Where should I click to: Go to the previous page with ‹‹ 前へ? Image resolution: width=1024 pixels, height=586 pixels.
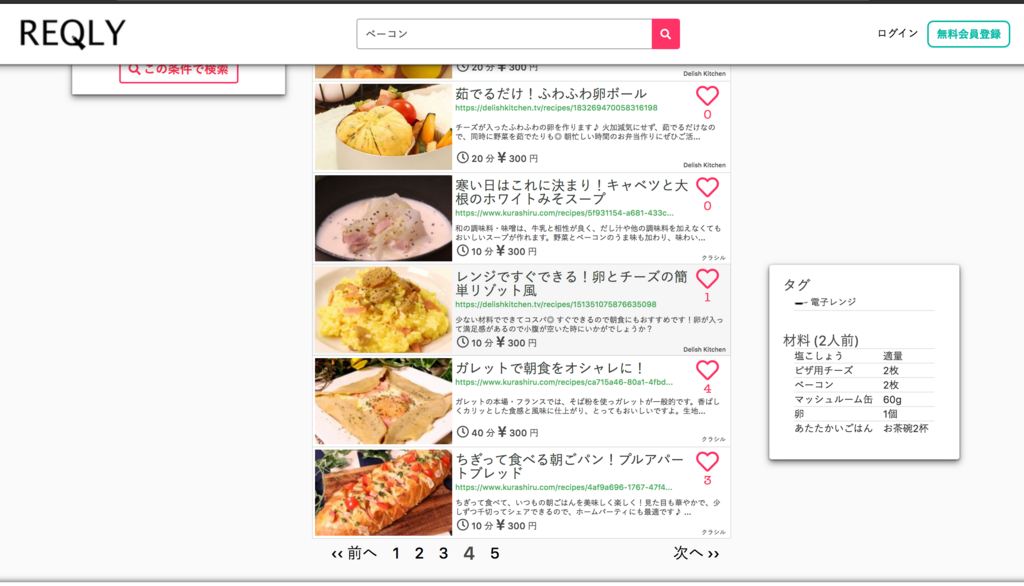[354, 553]
